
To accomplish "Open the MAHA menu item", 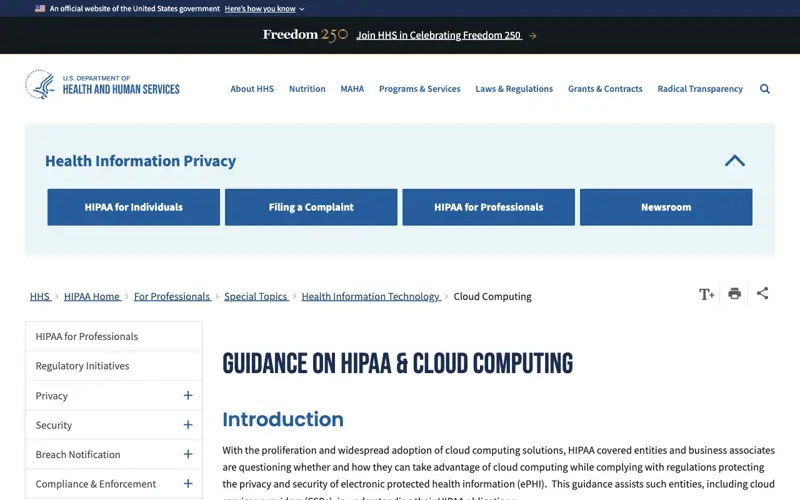I will (x=352, y=89).
